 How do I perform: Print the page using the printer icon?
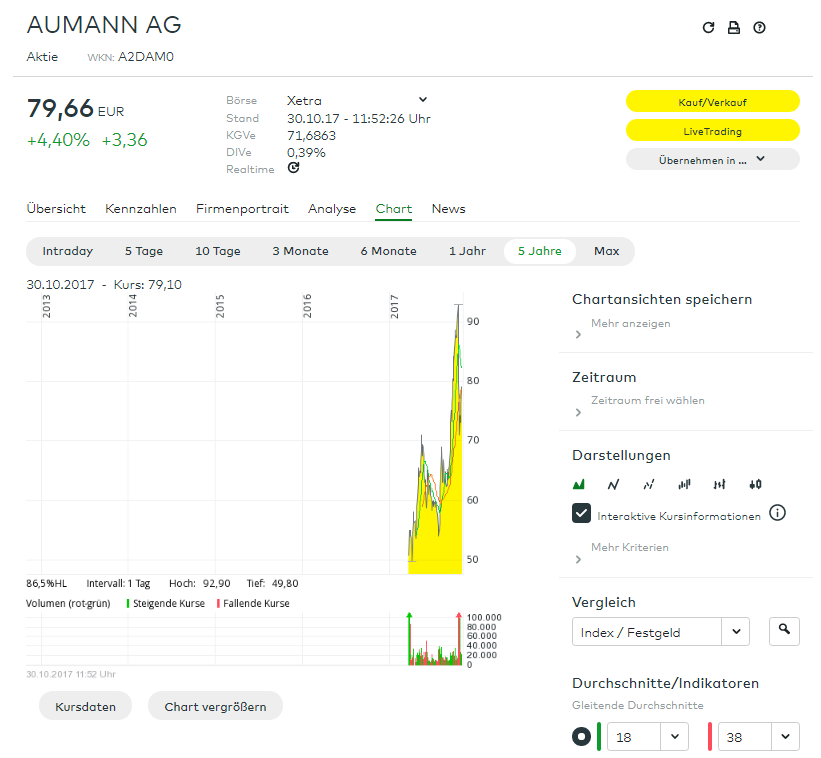(734, 28)
